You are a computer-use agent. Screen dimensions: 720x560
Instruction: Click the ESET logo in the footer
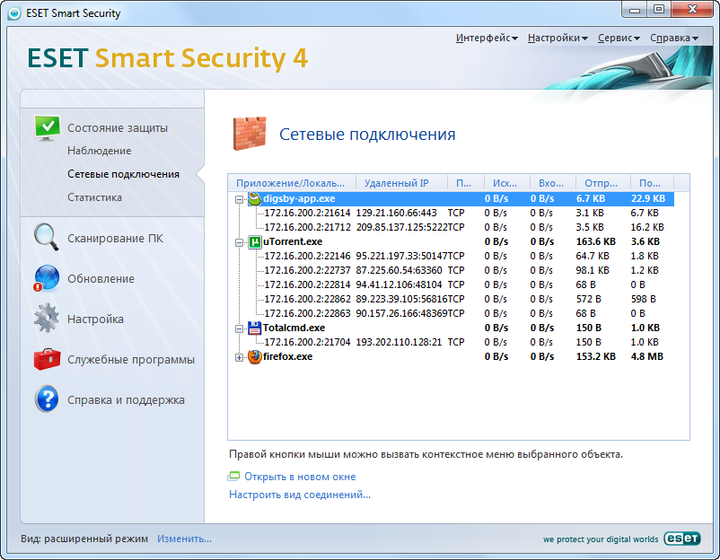pyautogui.click(x=682, y=538)
